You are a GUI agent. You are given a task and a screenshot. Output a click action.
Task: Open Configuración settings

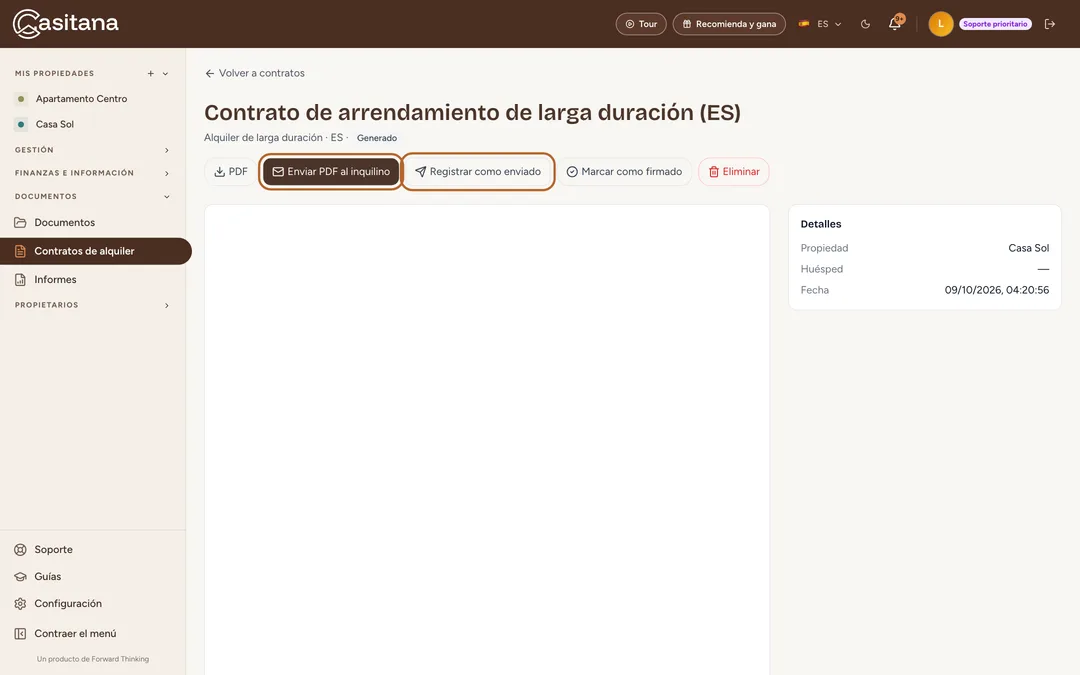tap(68, 603)
